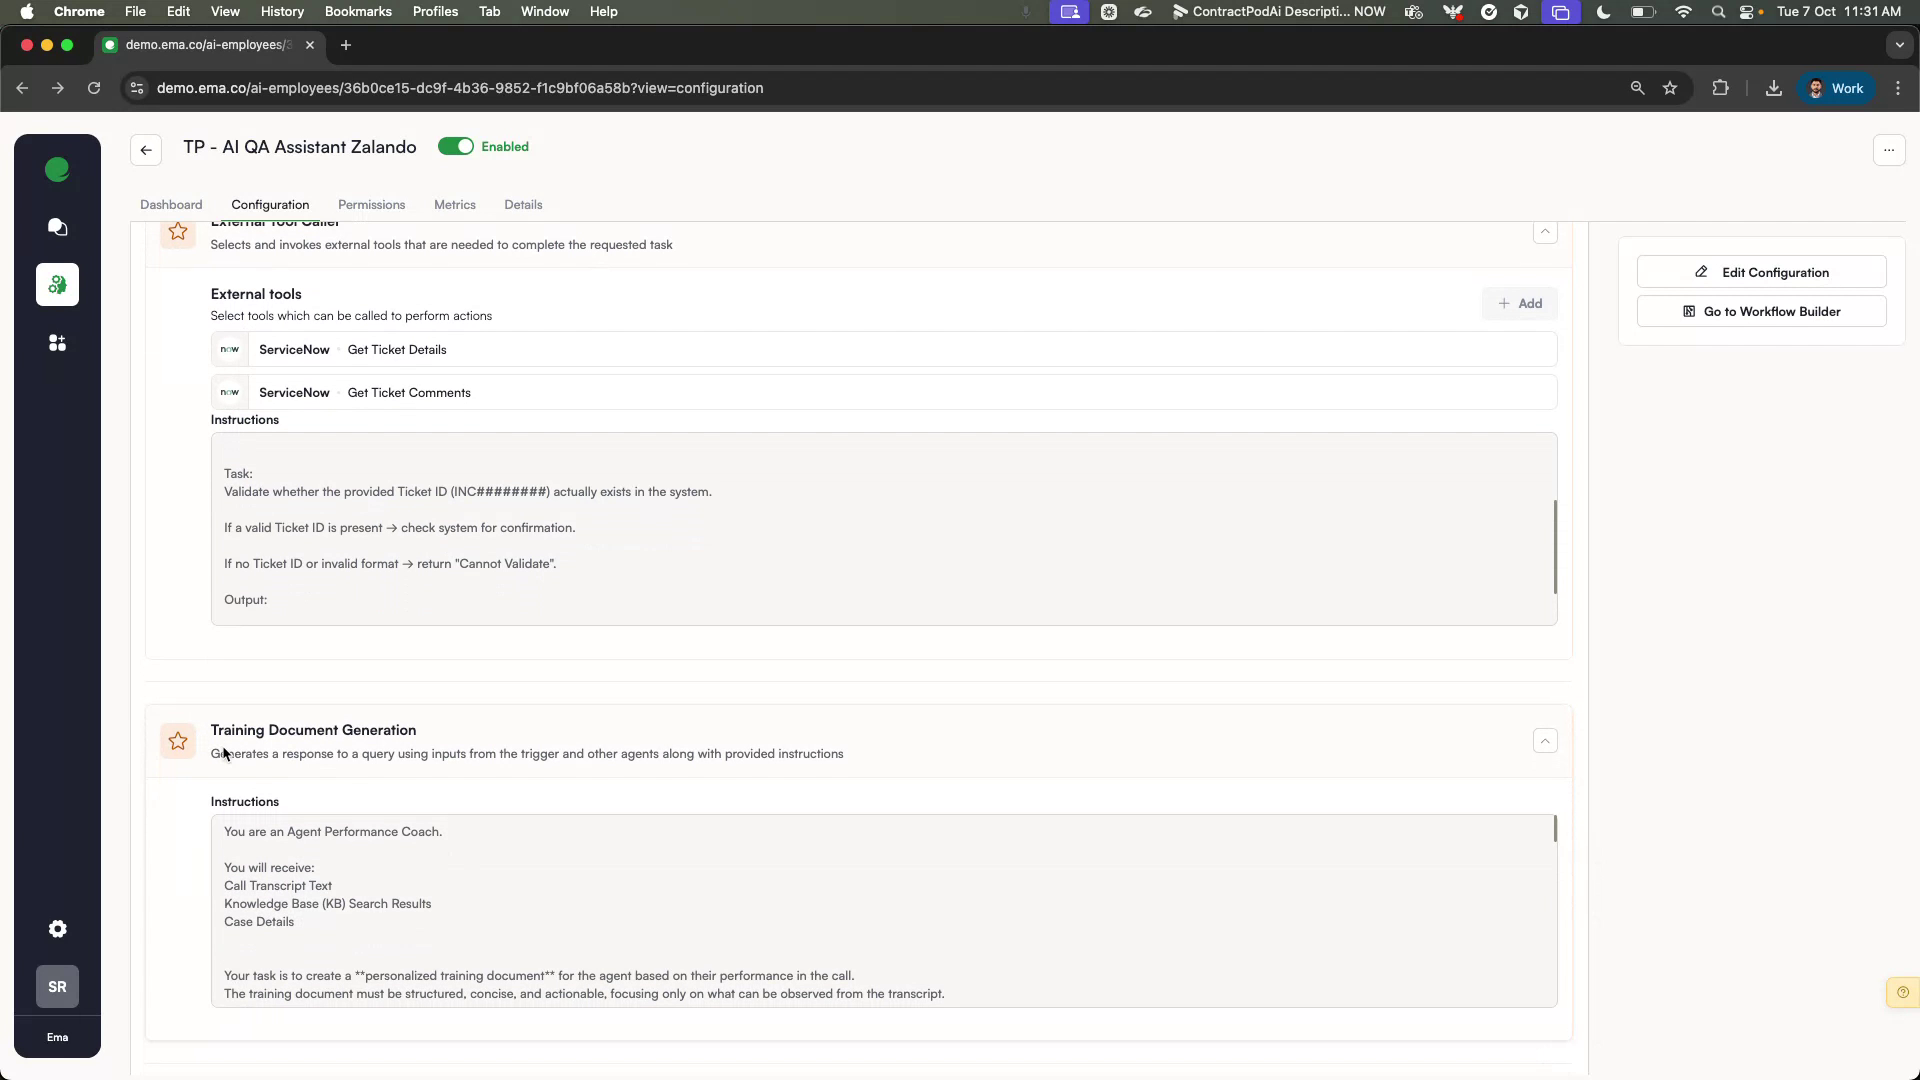
Task: Open the apps grid icon in sidebar
Action: [57, 343]
